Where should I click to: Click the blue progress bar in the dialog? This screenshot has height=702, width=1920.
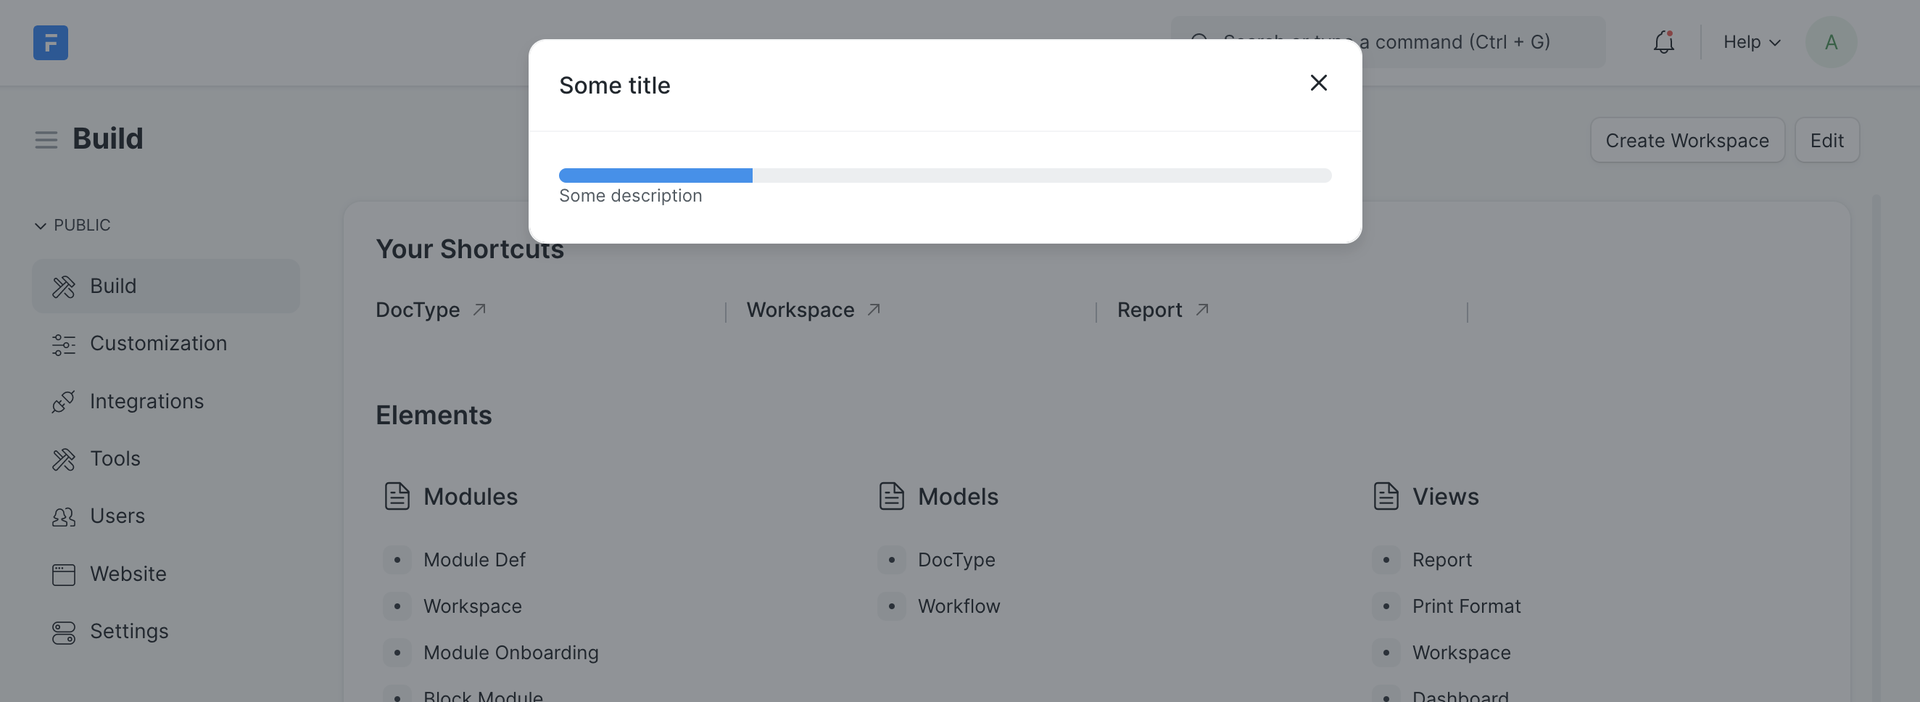coord(655,175)
